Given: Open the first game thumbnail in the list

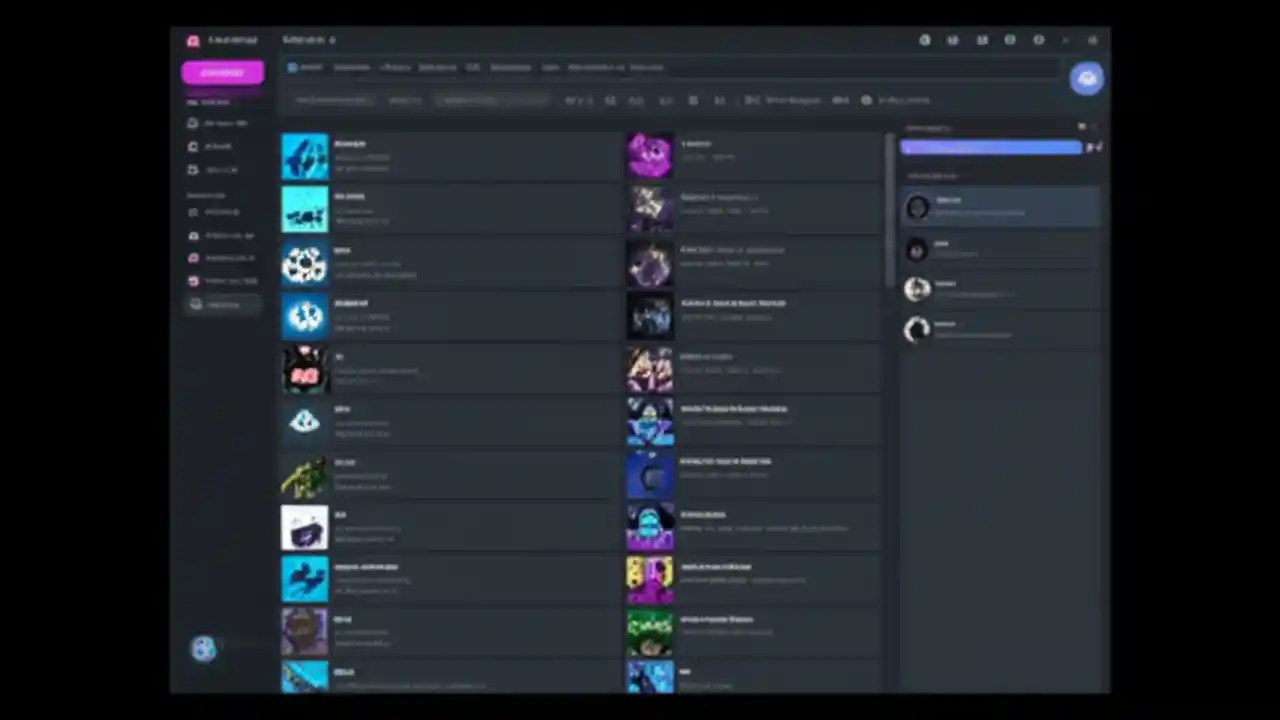Looking at the screenshot, I should [x=305, y=157].
